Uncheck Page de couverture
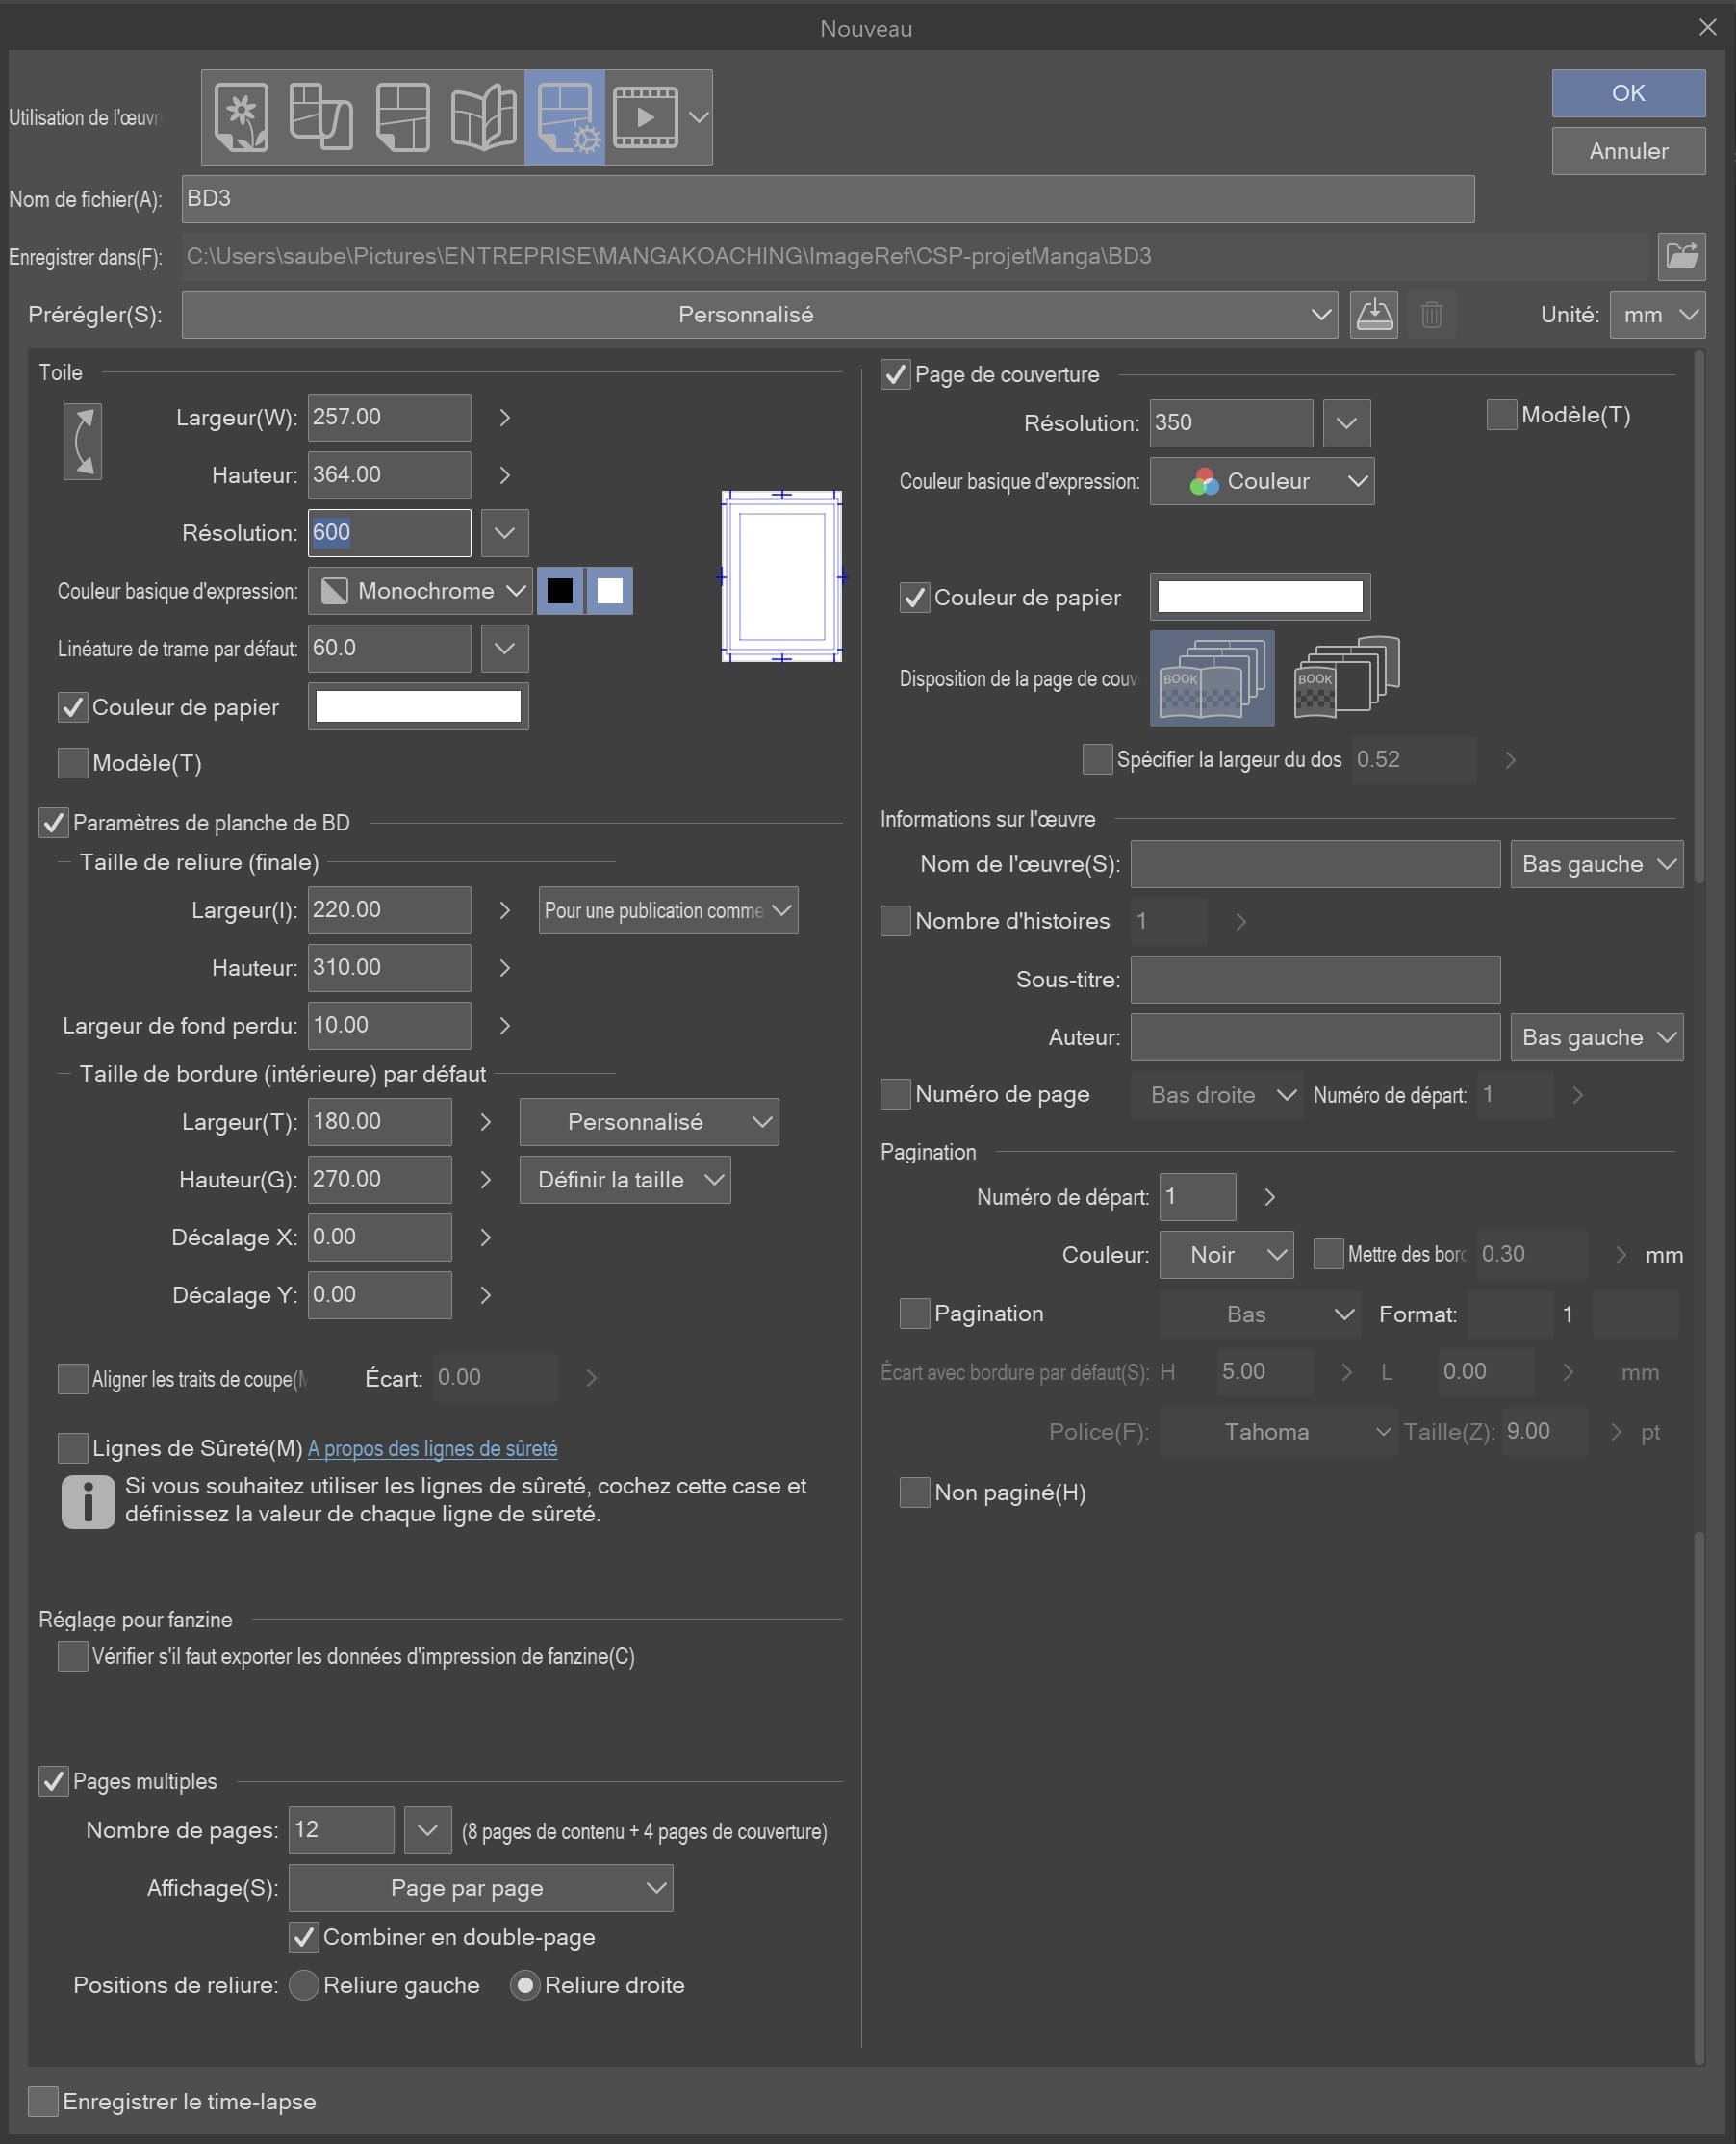Screen dimensions: 1736x2144 coord(896,374)
